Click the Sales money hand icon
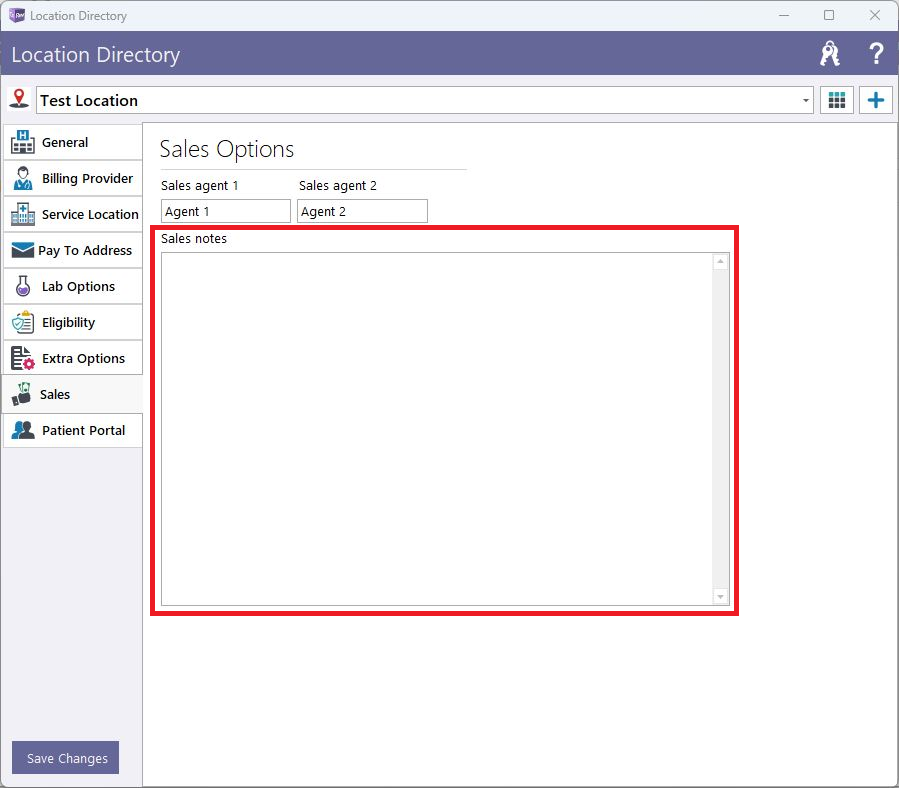The width and height of the screenshot is (899, 788). coord(21,394)
